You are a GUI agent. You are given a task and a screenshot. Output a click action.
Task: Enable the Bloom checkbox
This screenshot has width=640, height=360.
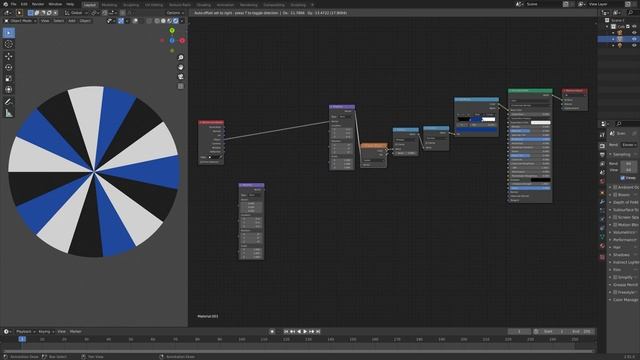tap(615, 195)
